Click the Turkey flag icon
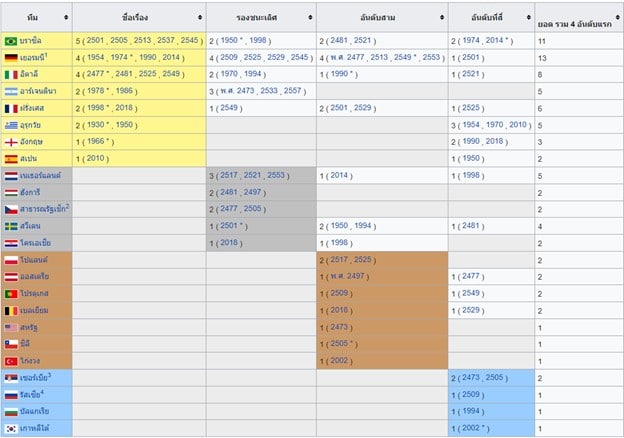624x438 pixels. pos(11,361)
